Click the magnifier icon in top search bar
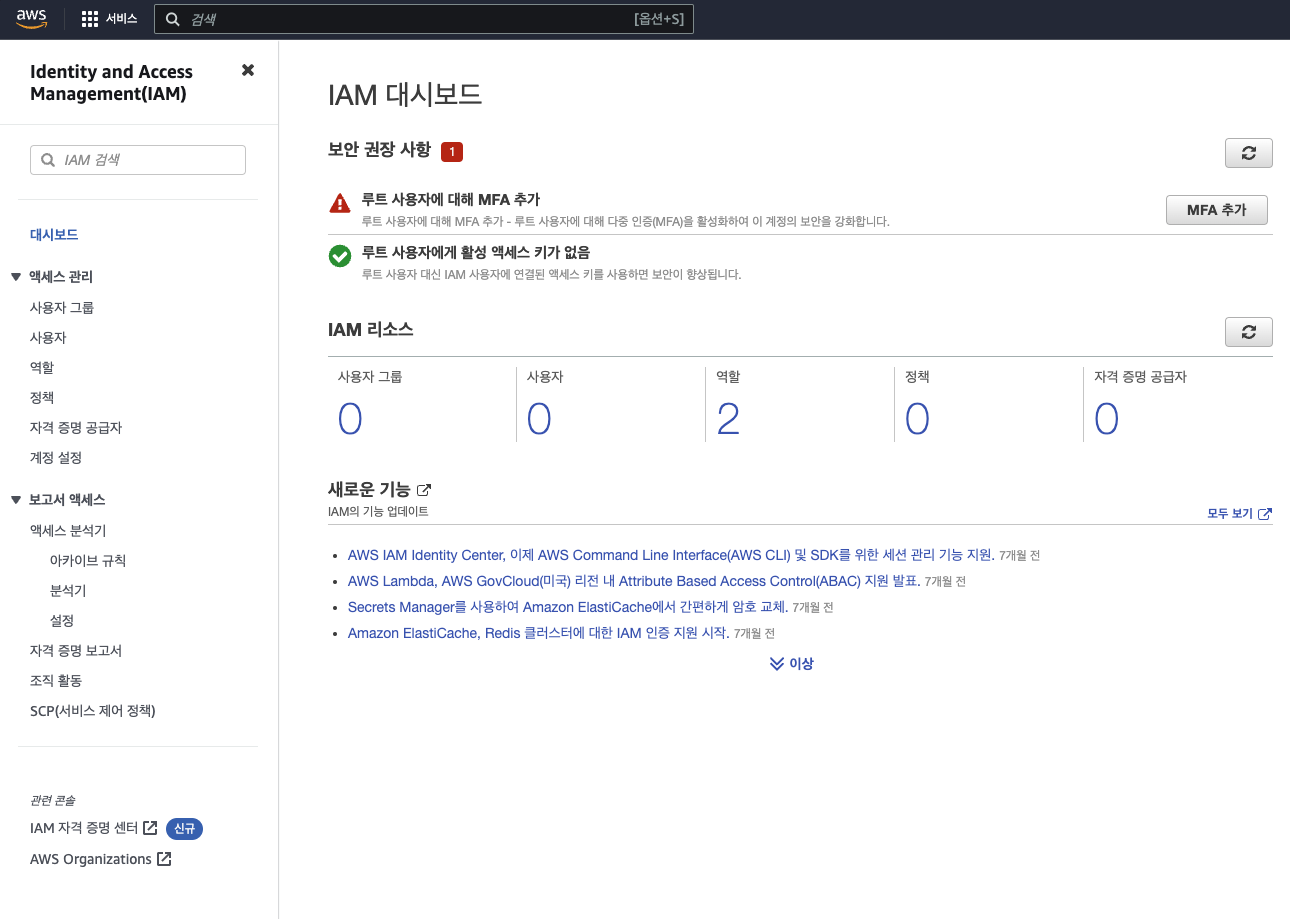Image resolution: width=1290 pixels, height=919 pixels. click(x=173, y=19)
